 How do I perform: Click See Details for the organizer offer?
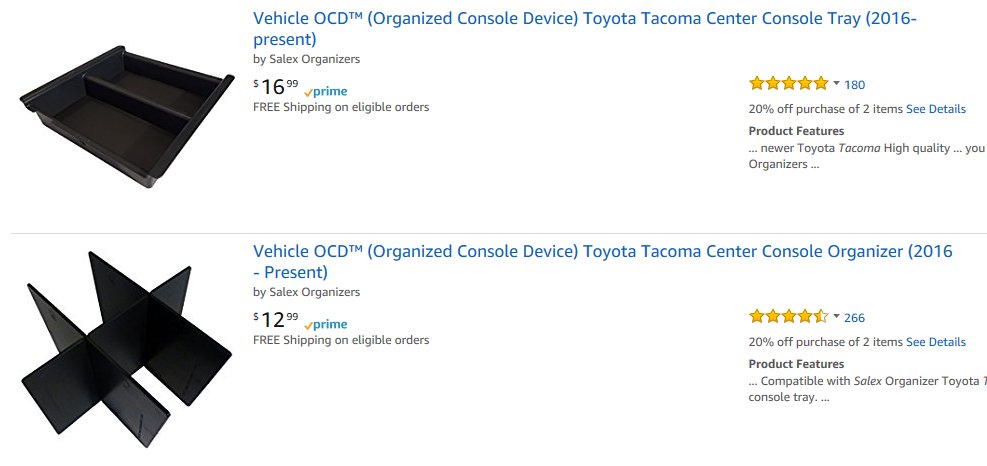point(936,342)
